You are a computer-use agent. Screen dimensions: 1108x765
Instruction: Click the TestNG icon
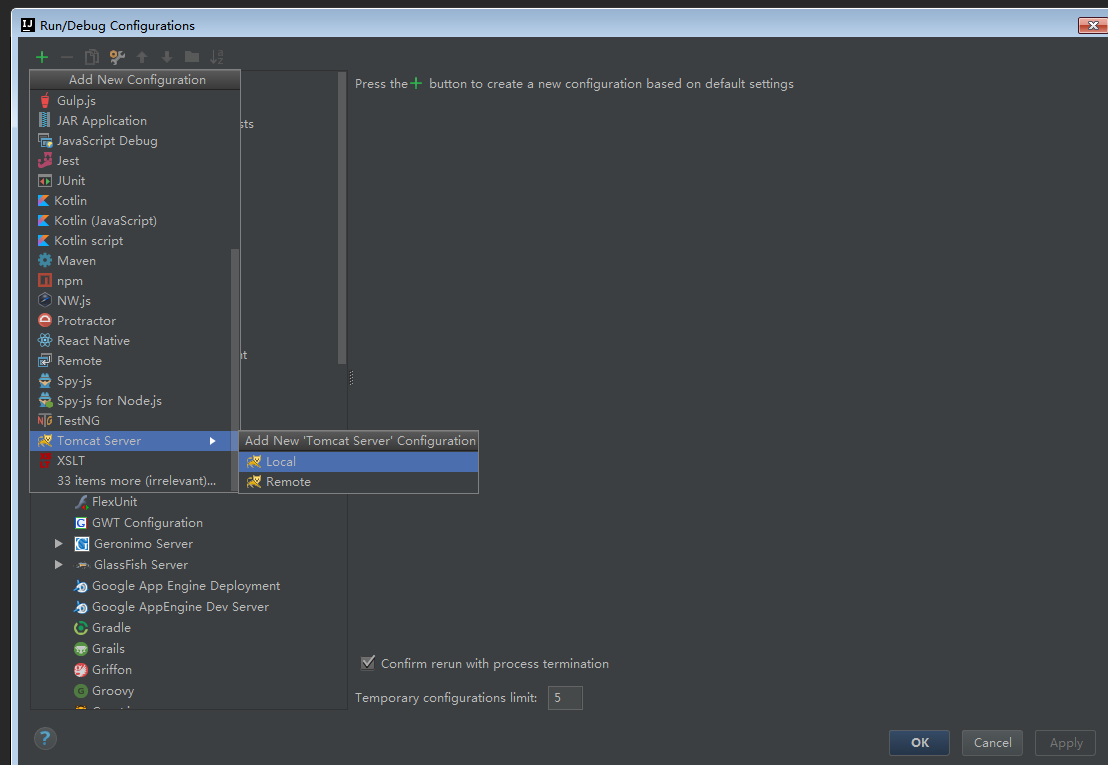pyautogui.click(x=45, y=420)
